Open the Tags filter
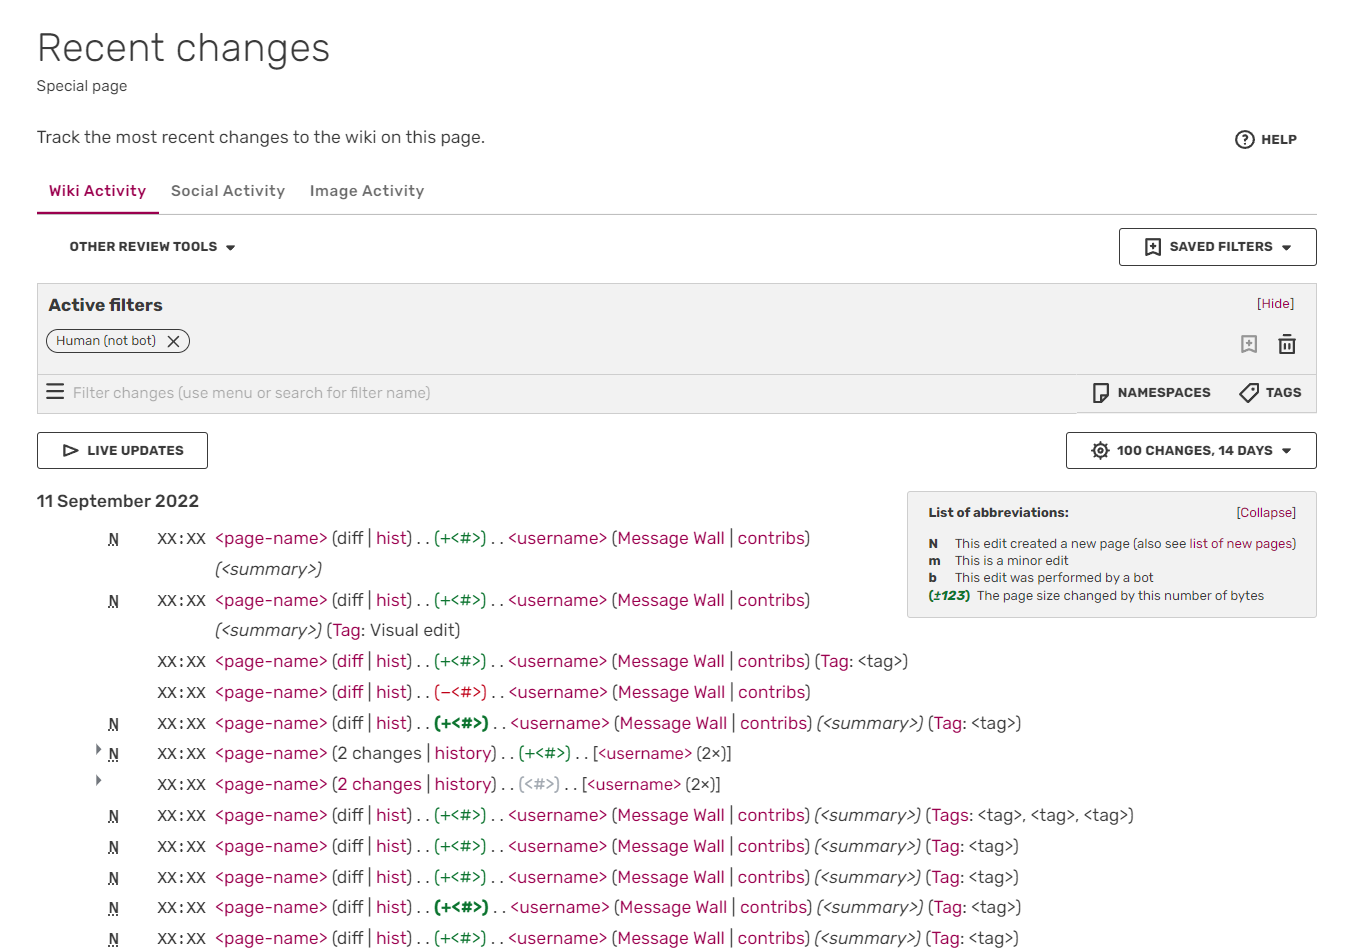 1270,393
